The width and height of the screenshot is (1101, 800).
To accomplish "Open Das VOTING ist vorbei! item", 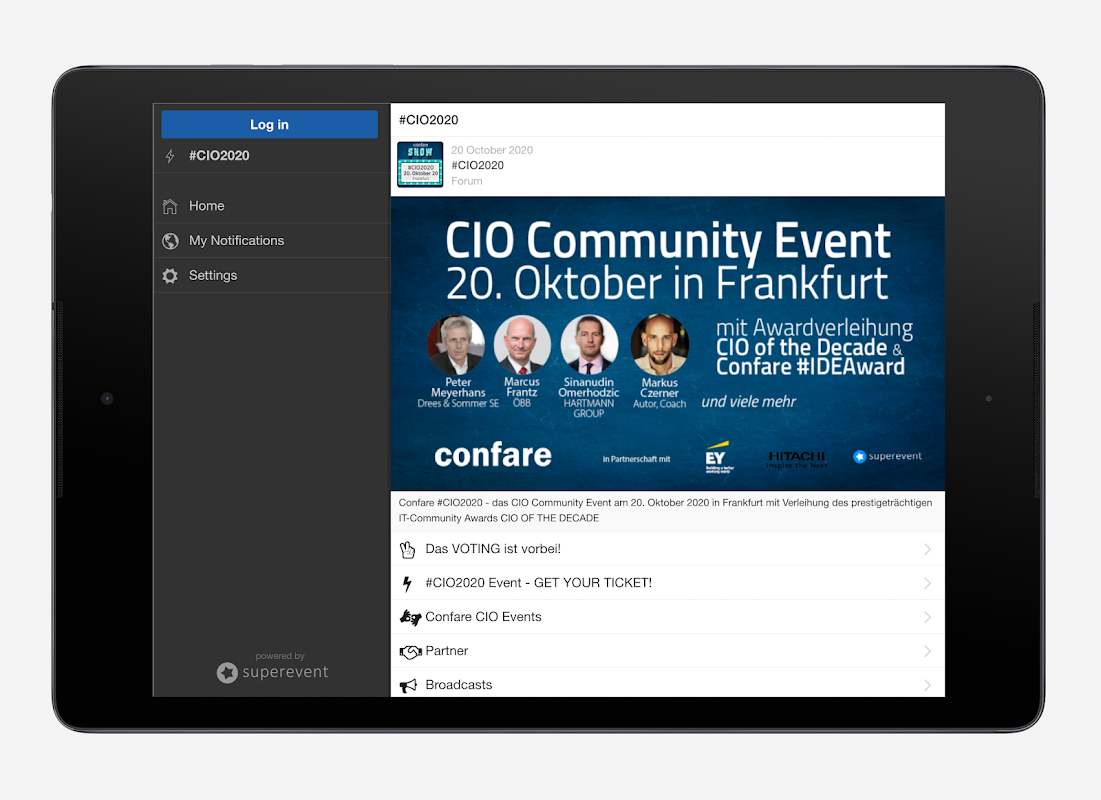I will (x=668, y=549).
